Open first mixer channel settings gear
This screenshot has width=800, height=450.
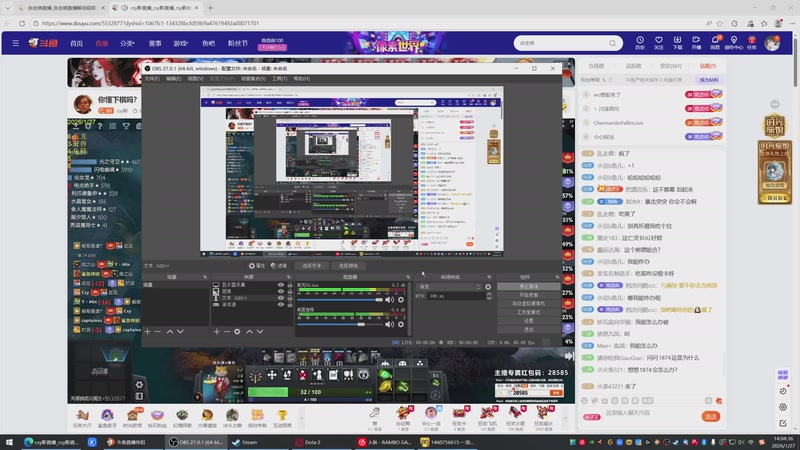pyautogui.click(x=401, y=299)
